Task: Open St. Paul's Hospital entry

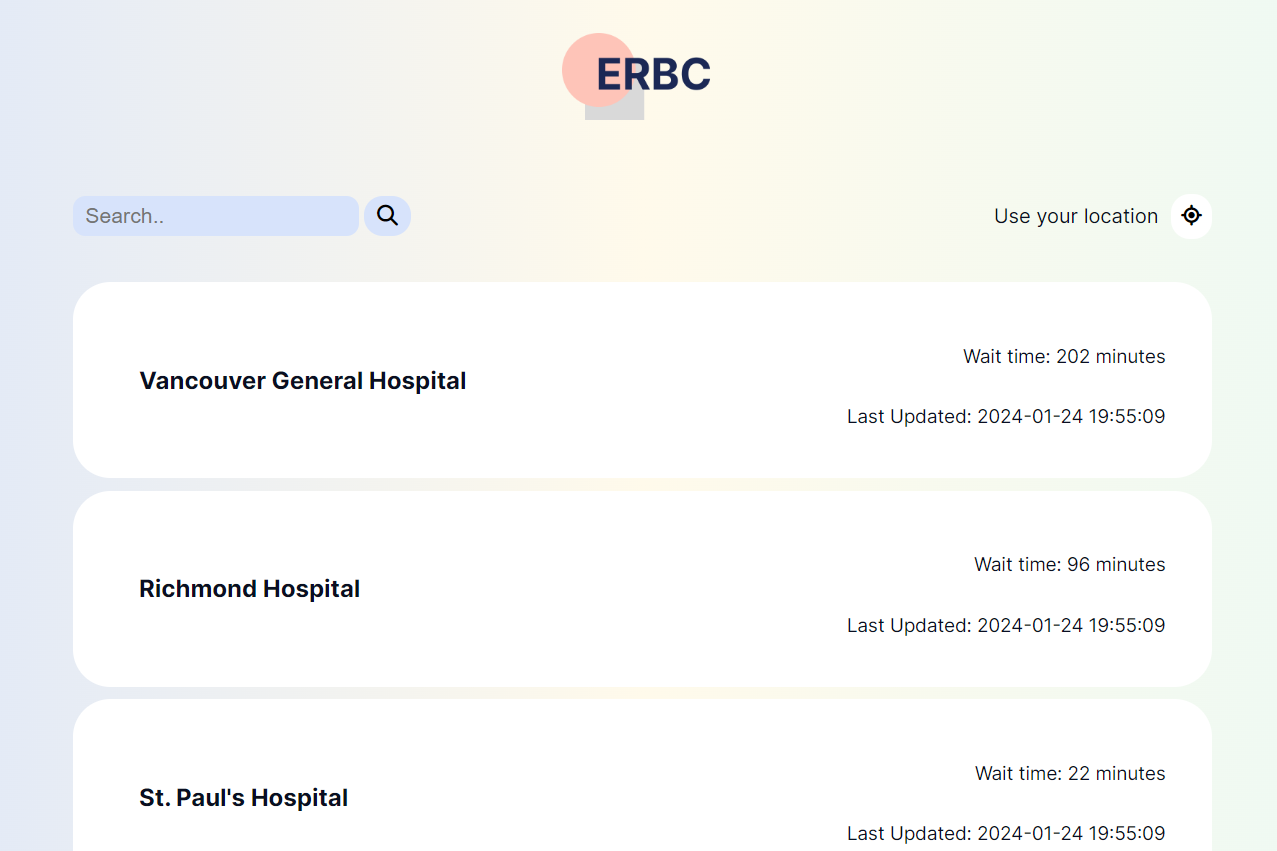Action: click(244, 798)
